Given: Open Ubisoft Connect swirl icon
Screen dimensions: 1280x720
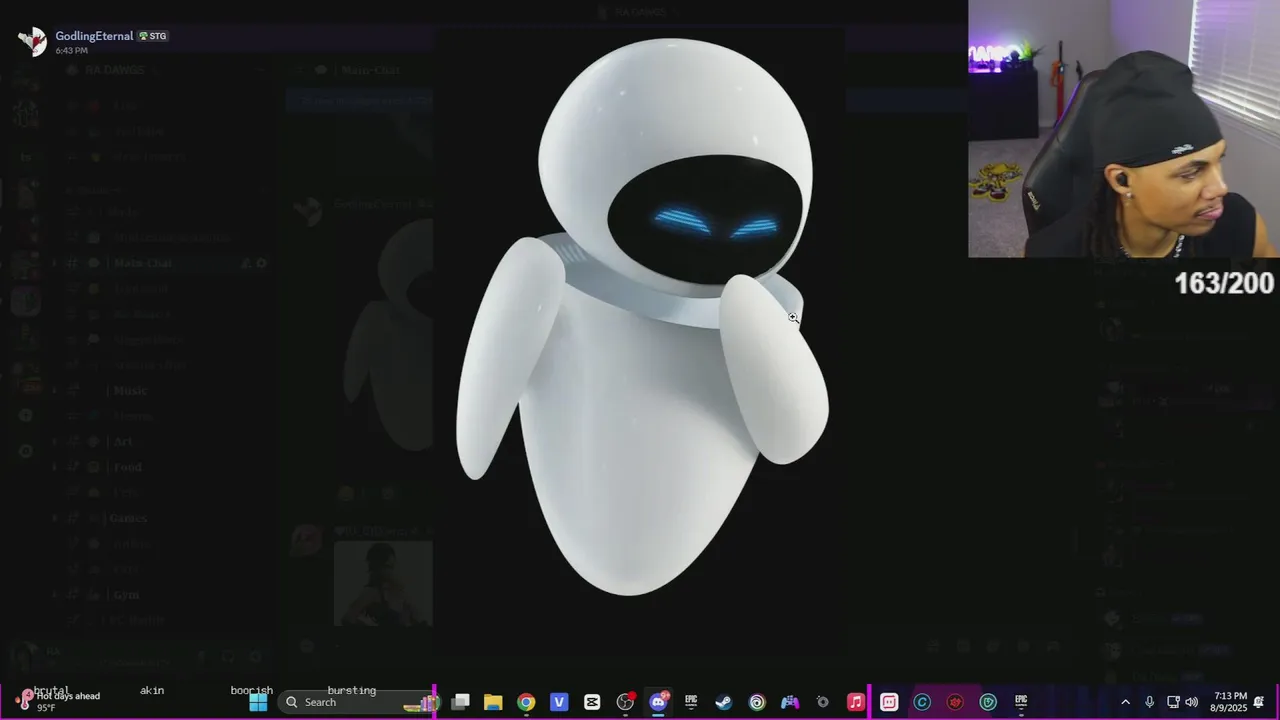Looking at the screenshot, I should (x=757, y=702).
